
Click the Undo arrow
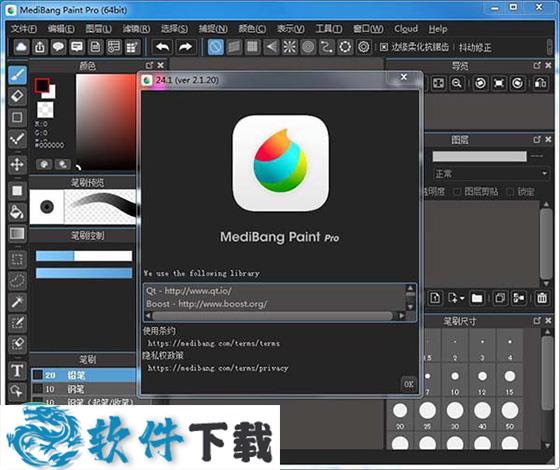tap(162, 47)
